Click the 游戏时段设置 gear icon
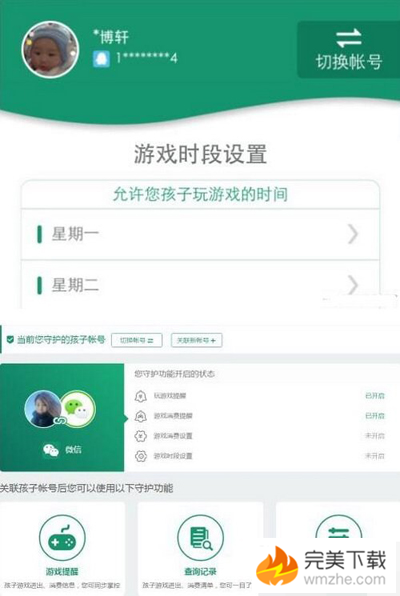This screenshot has height=596, width=400. [141, 456]
